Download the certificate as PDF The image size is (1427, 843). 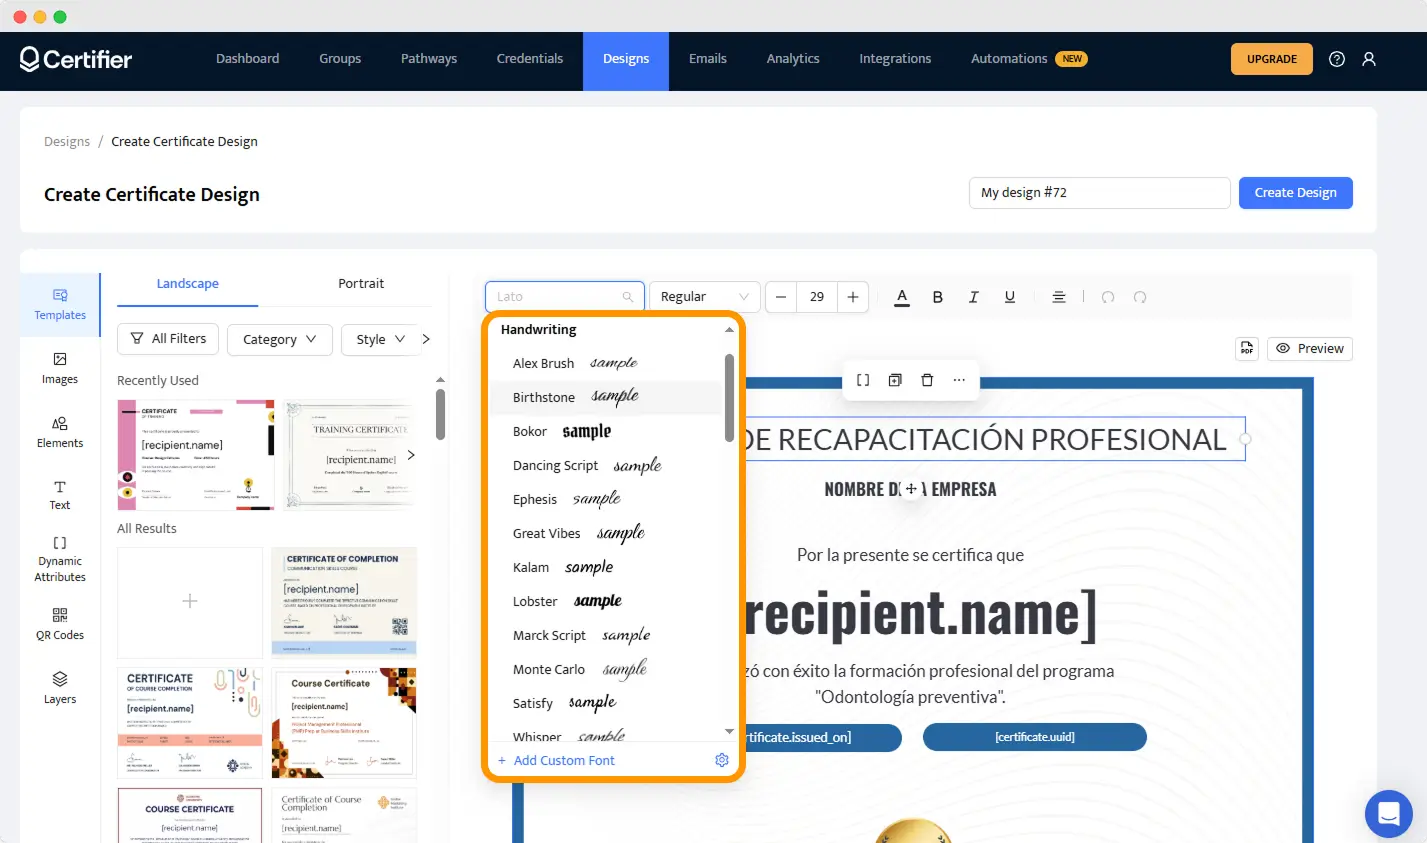pos(1246,348)
